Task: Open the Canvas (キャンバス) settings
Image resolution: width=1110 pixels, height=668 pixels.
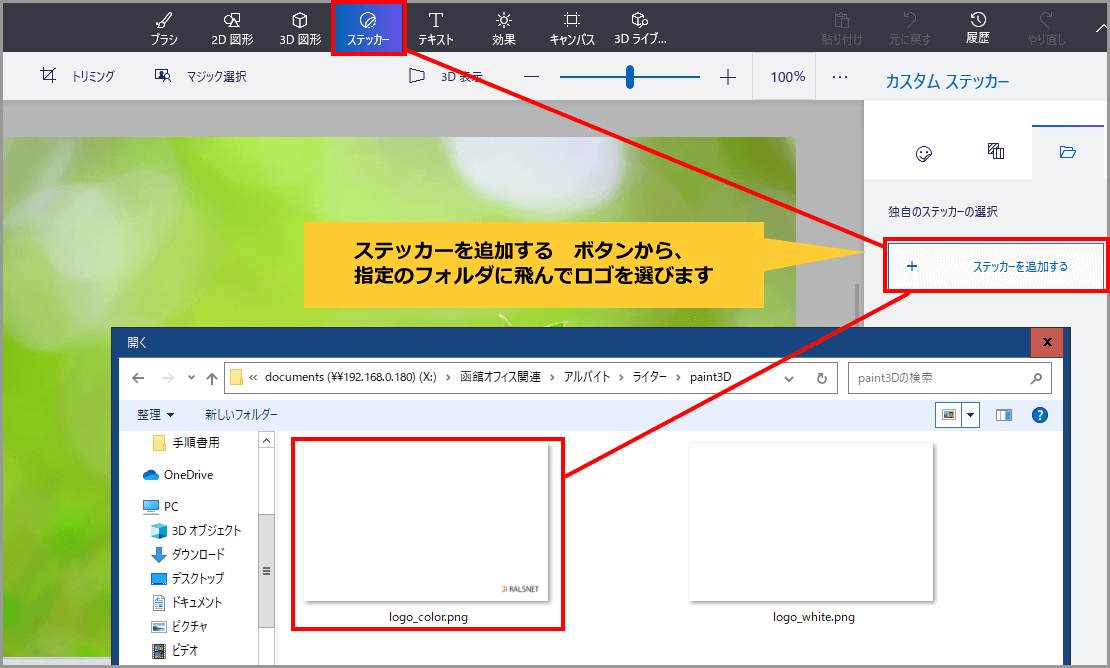Action: click(571, 28)
